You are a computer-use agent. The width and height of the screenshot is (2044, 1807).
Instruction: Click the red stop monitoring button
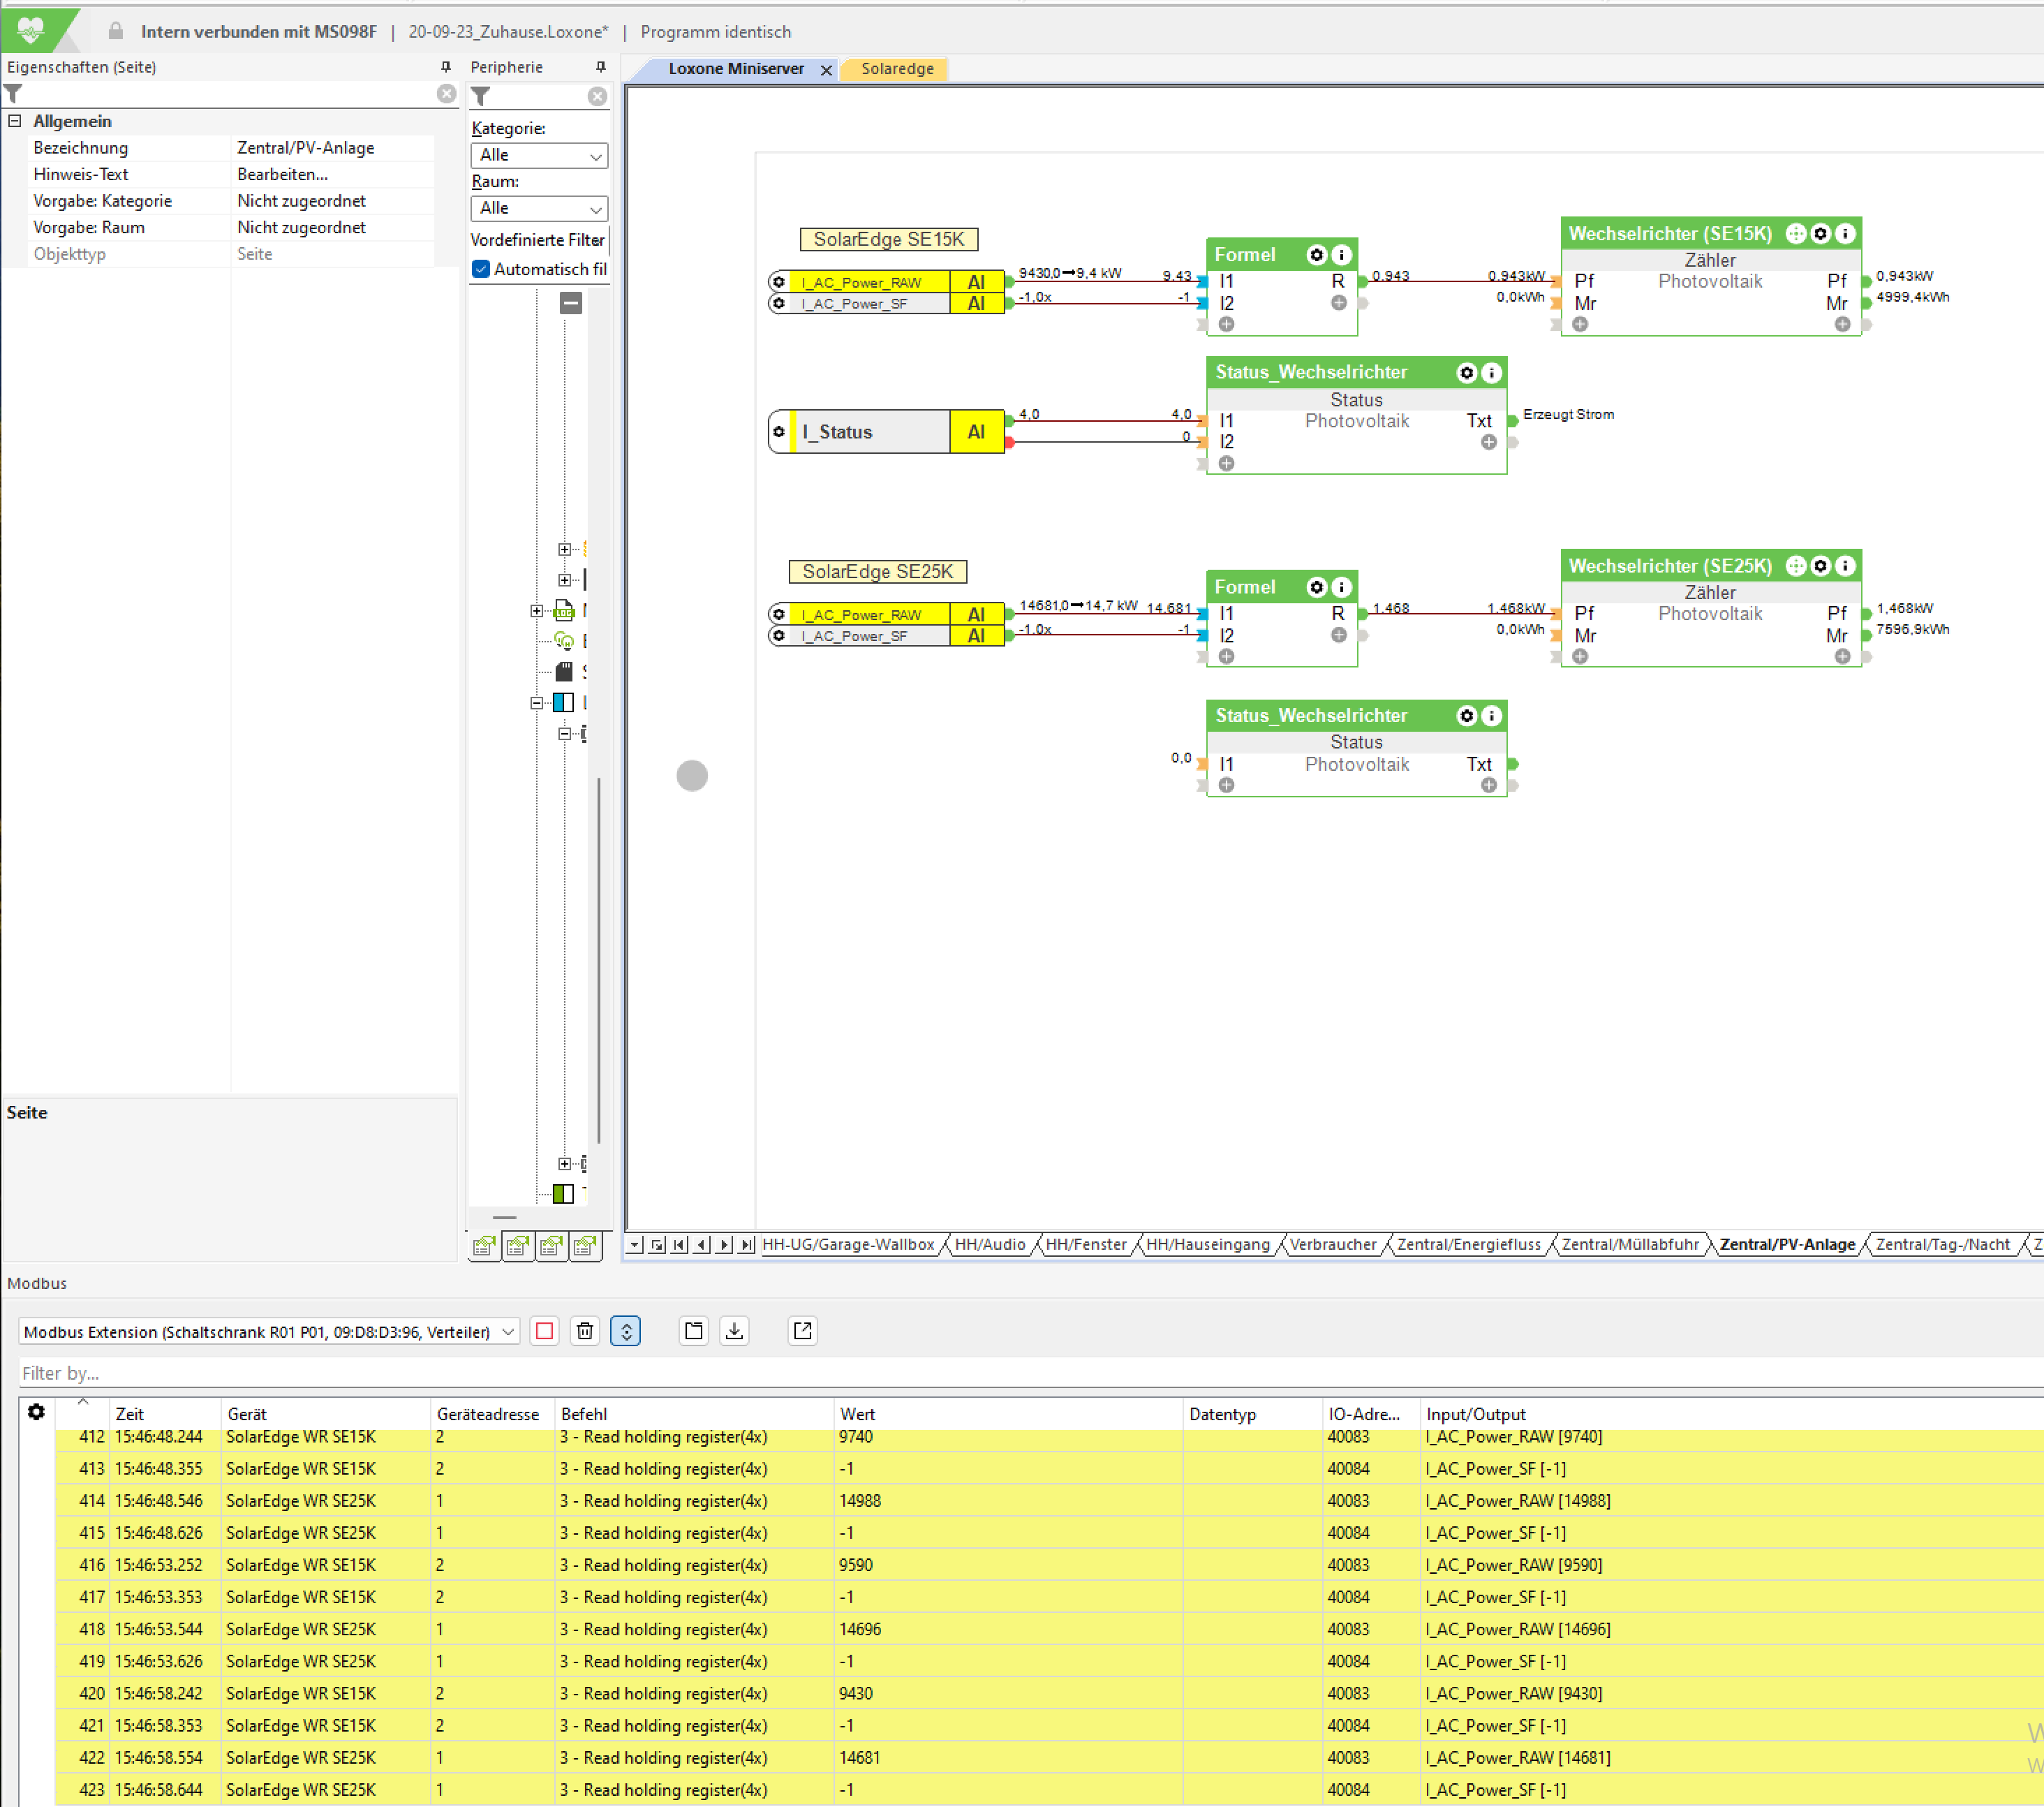(x=544, y=1331)
